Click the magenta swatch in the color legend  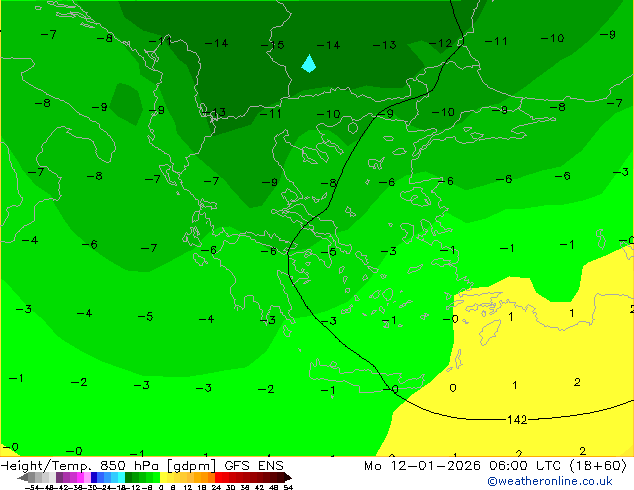tap(80, 477)
